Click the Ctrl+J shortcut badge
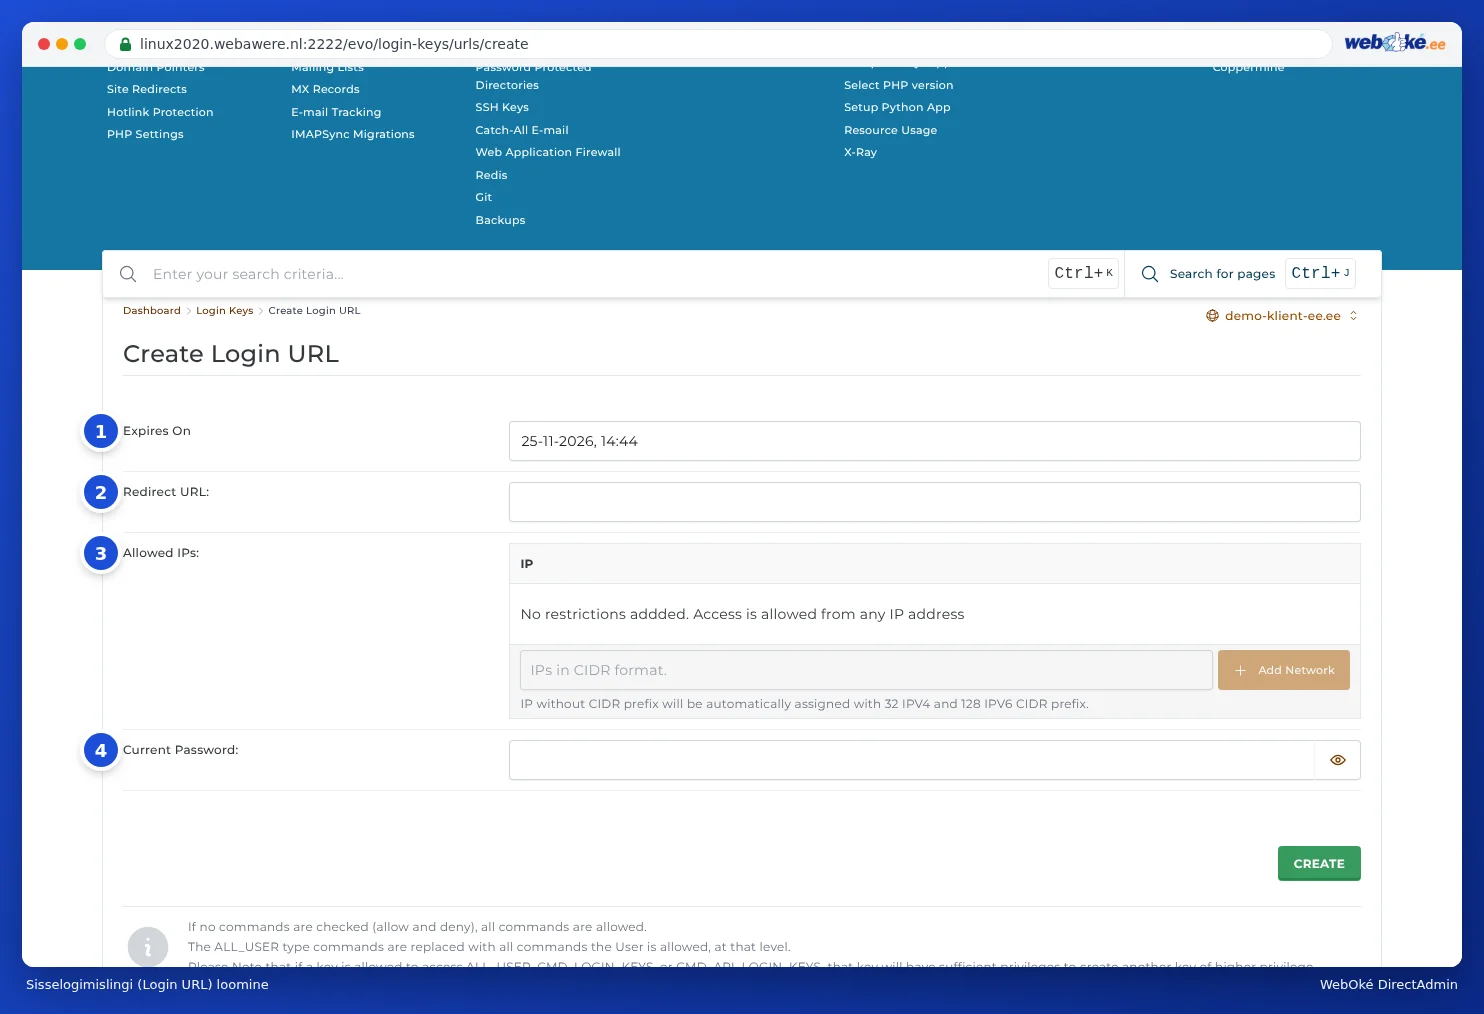1484x1014 pixels. pyautogui.click(x=1320, y=273)
